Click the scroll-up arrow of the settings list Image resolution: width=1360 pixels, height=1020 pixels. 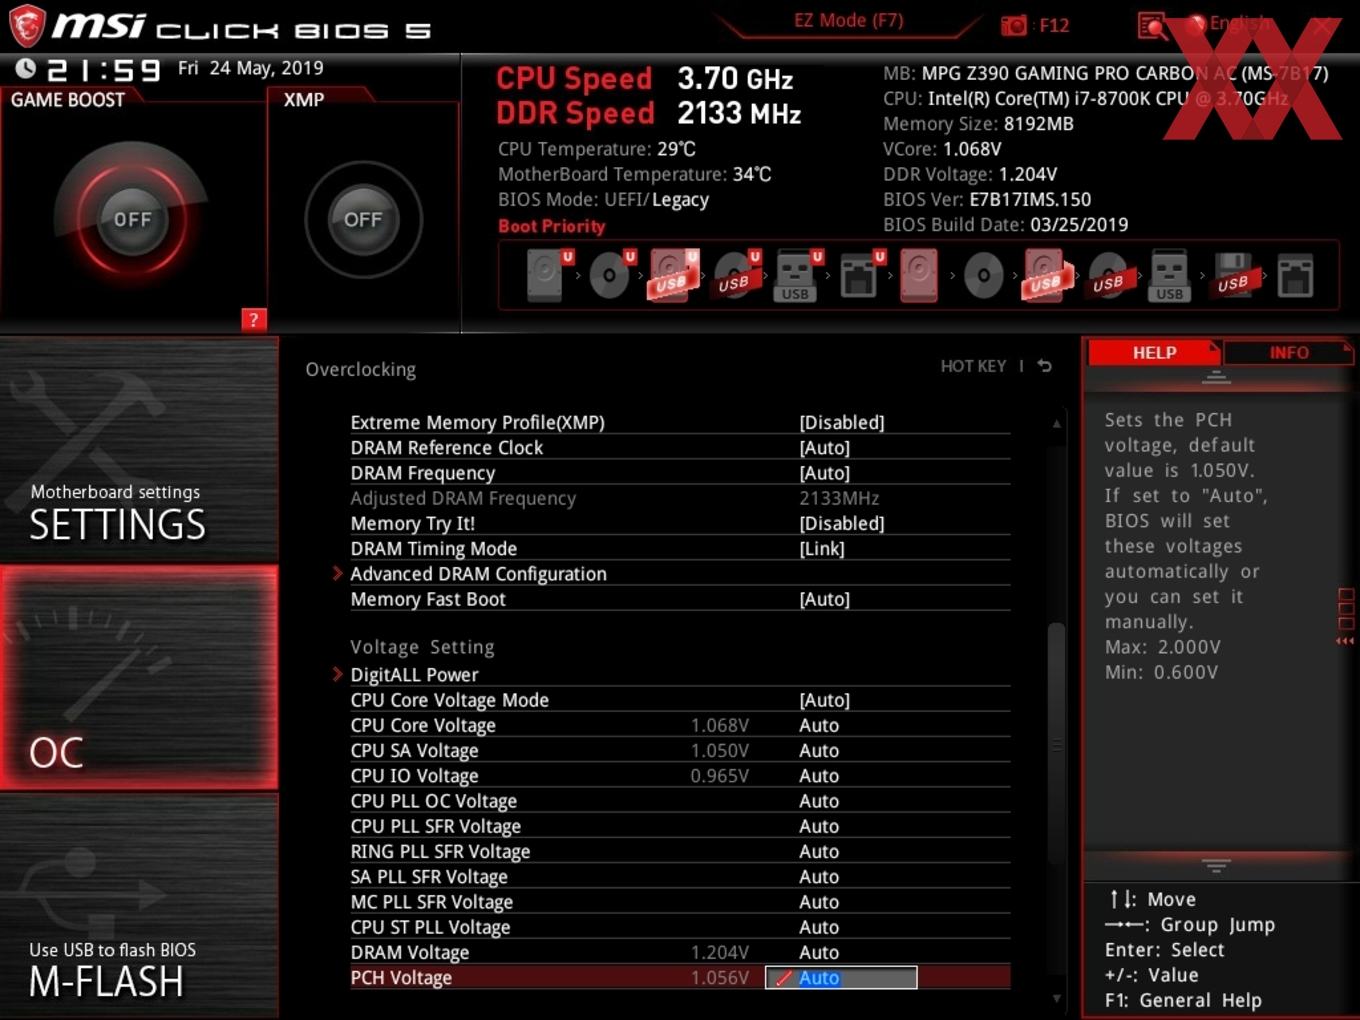coord(1056,424)
